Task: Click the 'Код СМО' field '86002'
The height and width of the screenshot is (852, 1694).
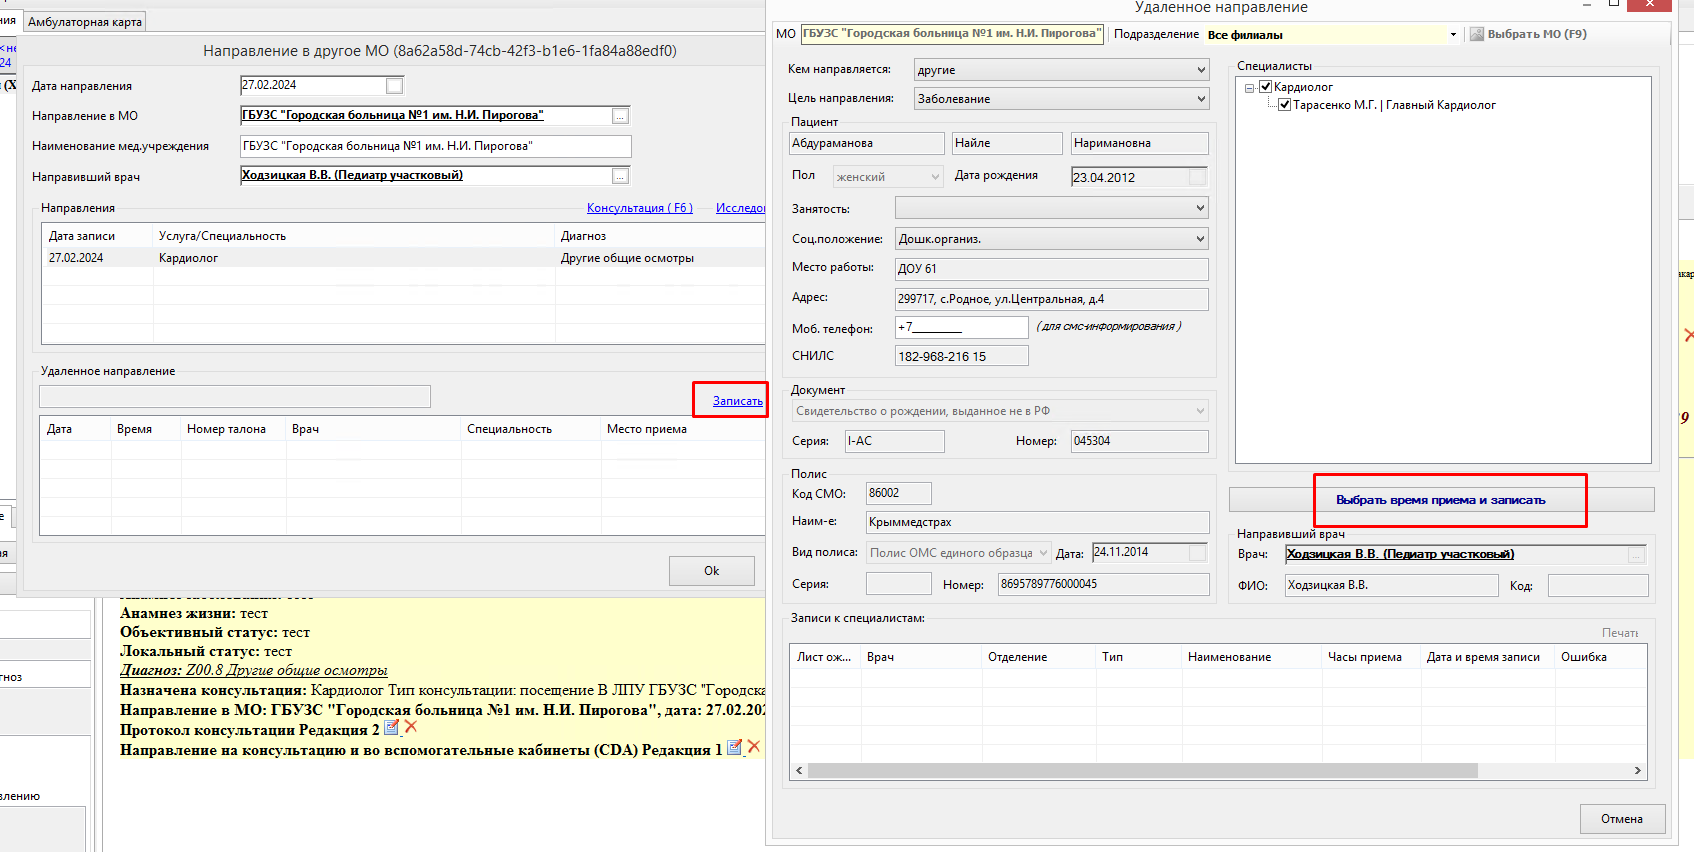Action: pyautogui.click(x=899, y=493)
